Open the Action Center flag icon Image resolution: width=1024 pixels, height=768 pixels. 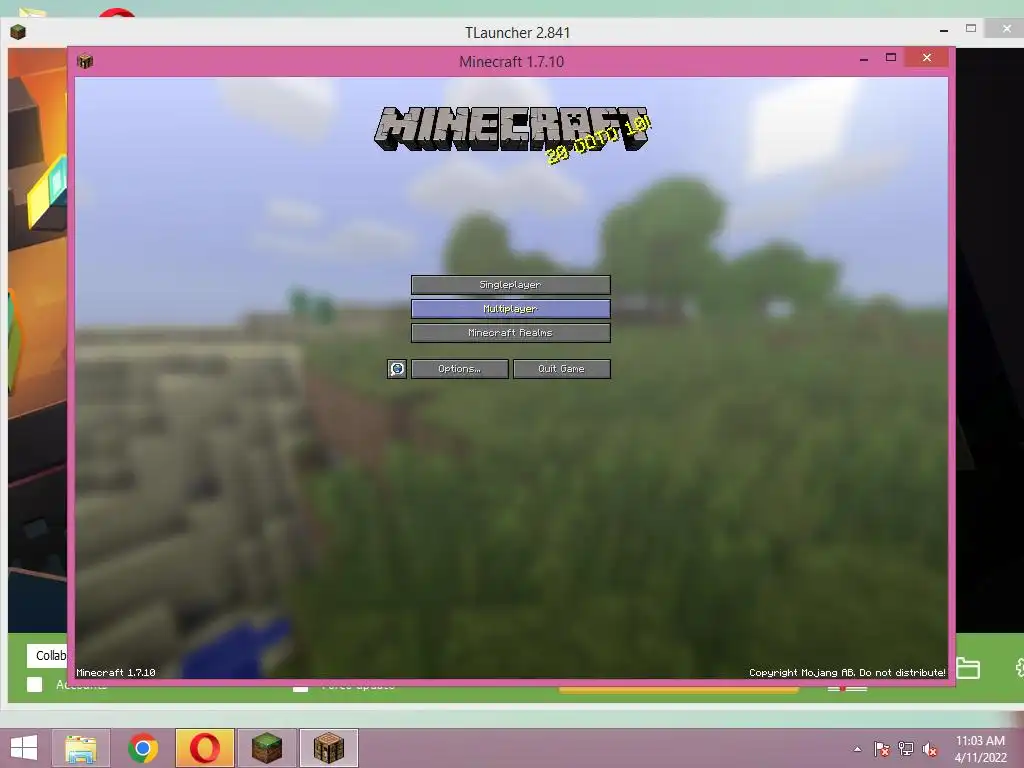point(882,749)
